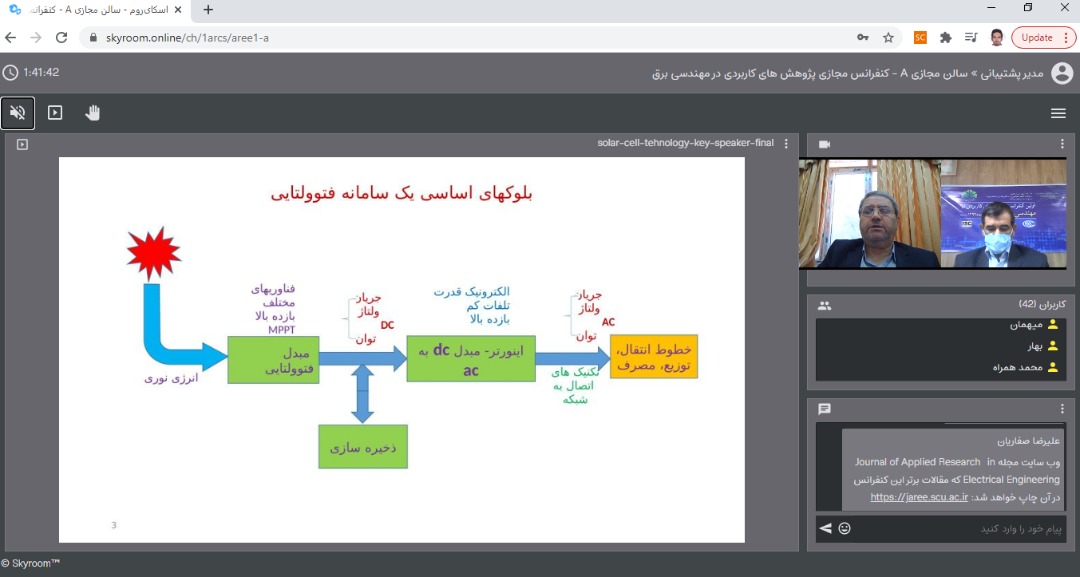1080x577 pixels.
Task: Open the jaree.scu.ac.ir link in chat
Action: (x=919, y=497)
